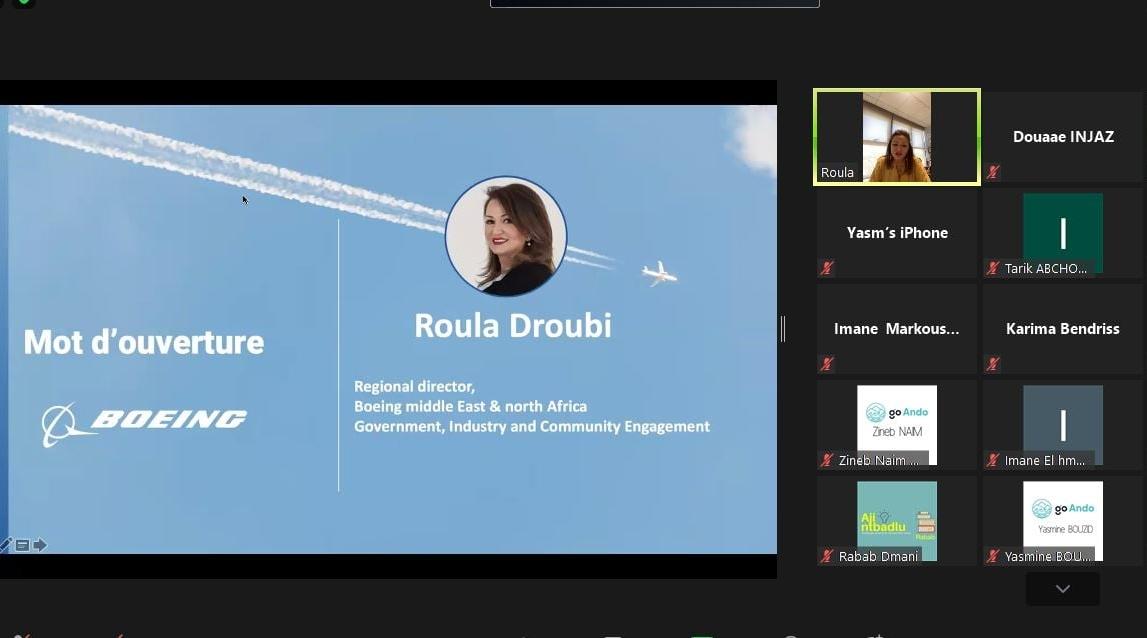Click the airplane image on slide
Image resolution: width=1147 pixels, height=638 pixels.
coord(659,274)
